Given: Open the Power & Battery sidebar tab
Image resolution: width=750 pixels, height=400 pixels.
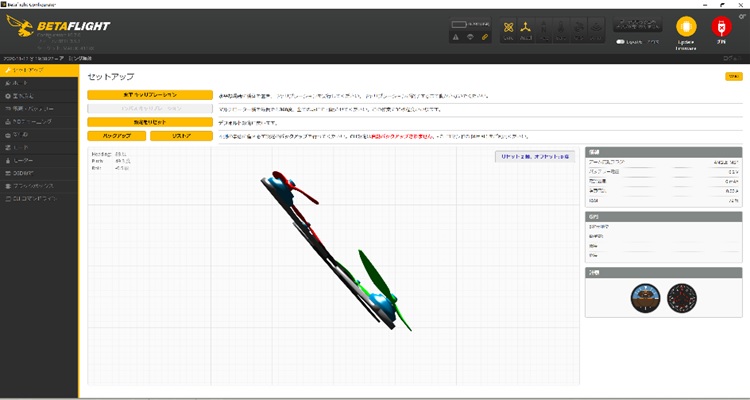Looking at the screenshot, I should tap(39, 109).
